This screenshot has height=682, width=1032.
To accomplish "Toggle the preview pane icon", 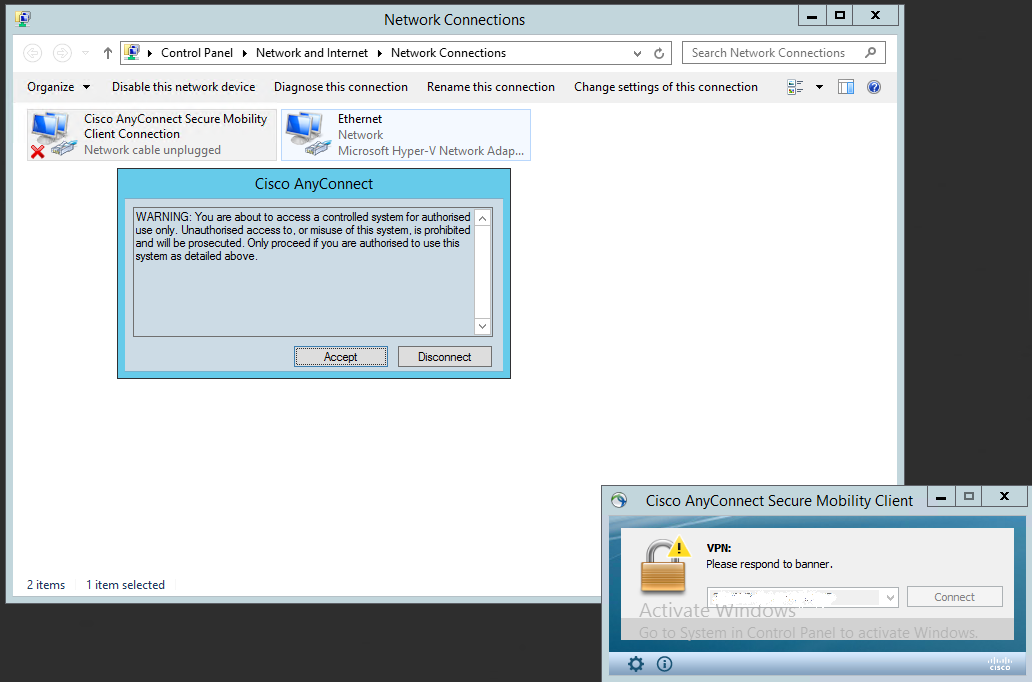I will point(846,87).
